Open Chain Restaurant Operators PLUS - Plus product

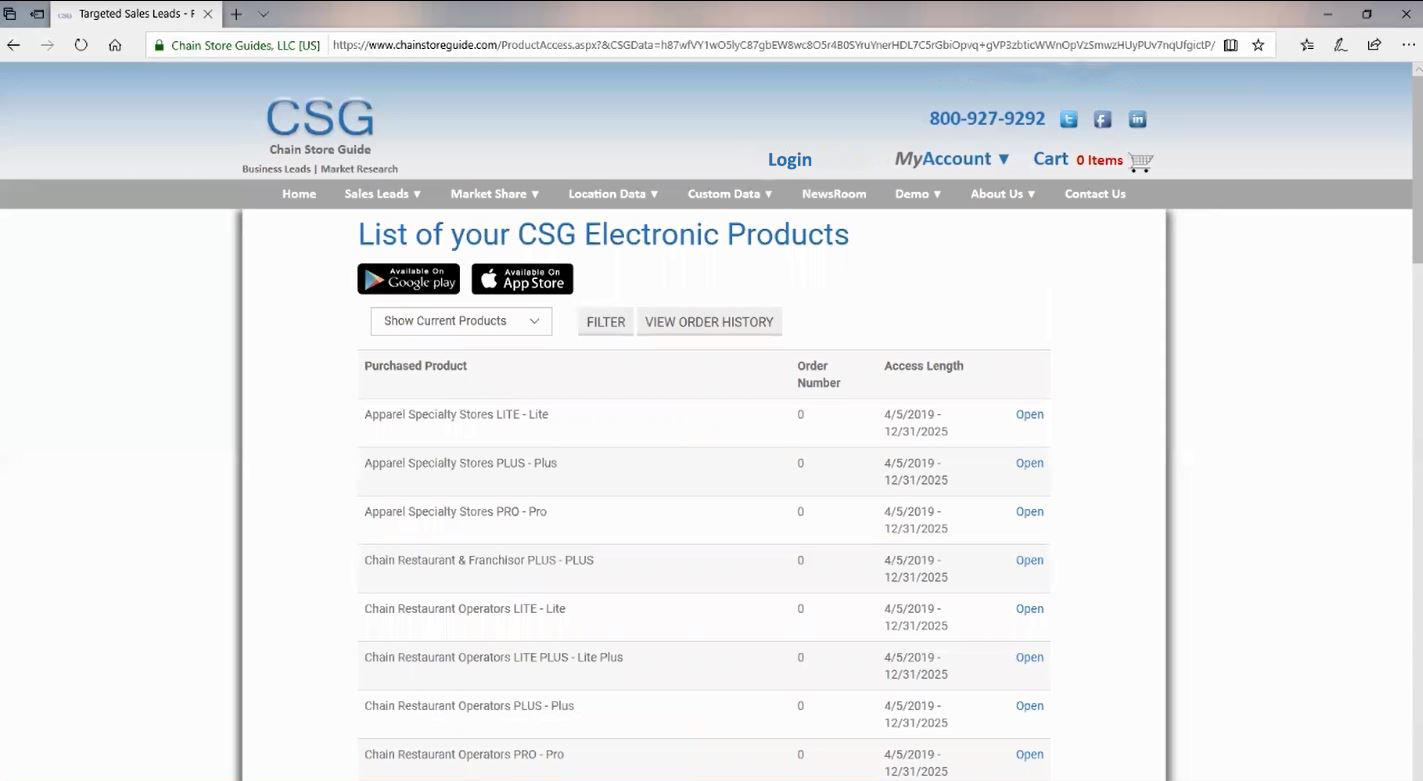click(1029, 706)
